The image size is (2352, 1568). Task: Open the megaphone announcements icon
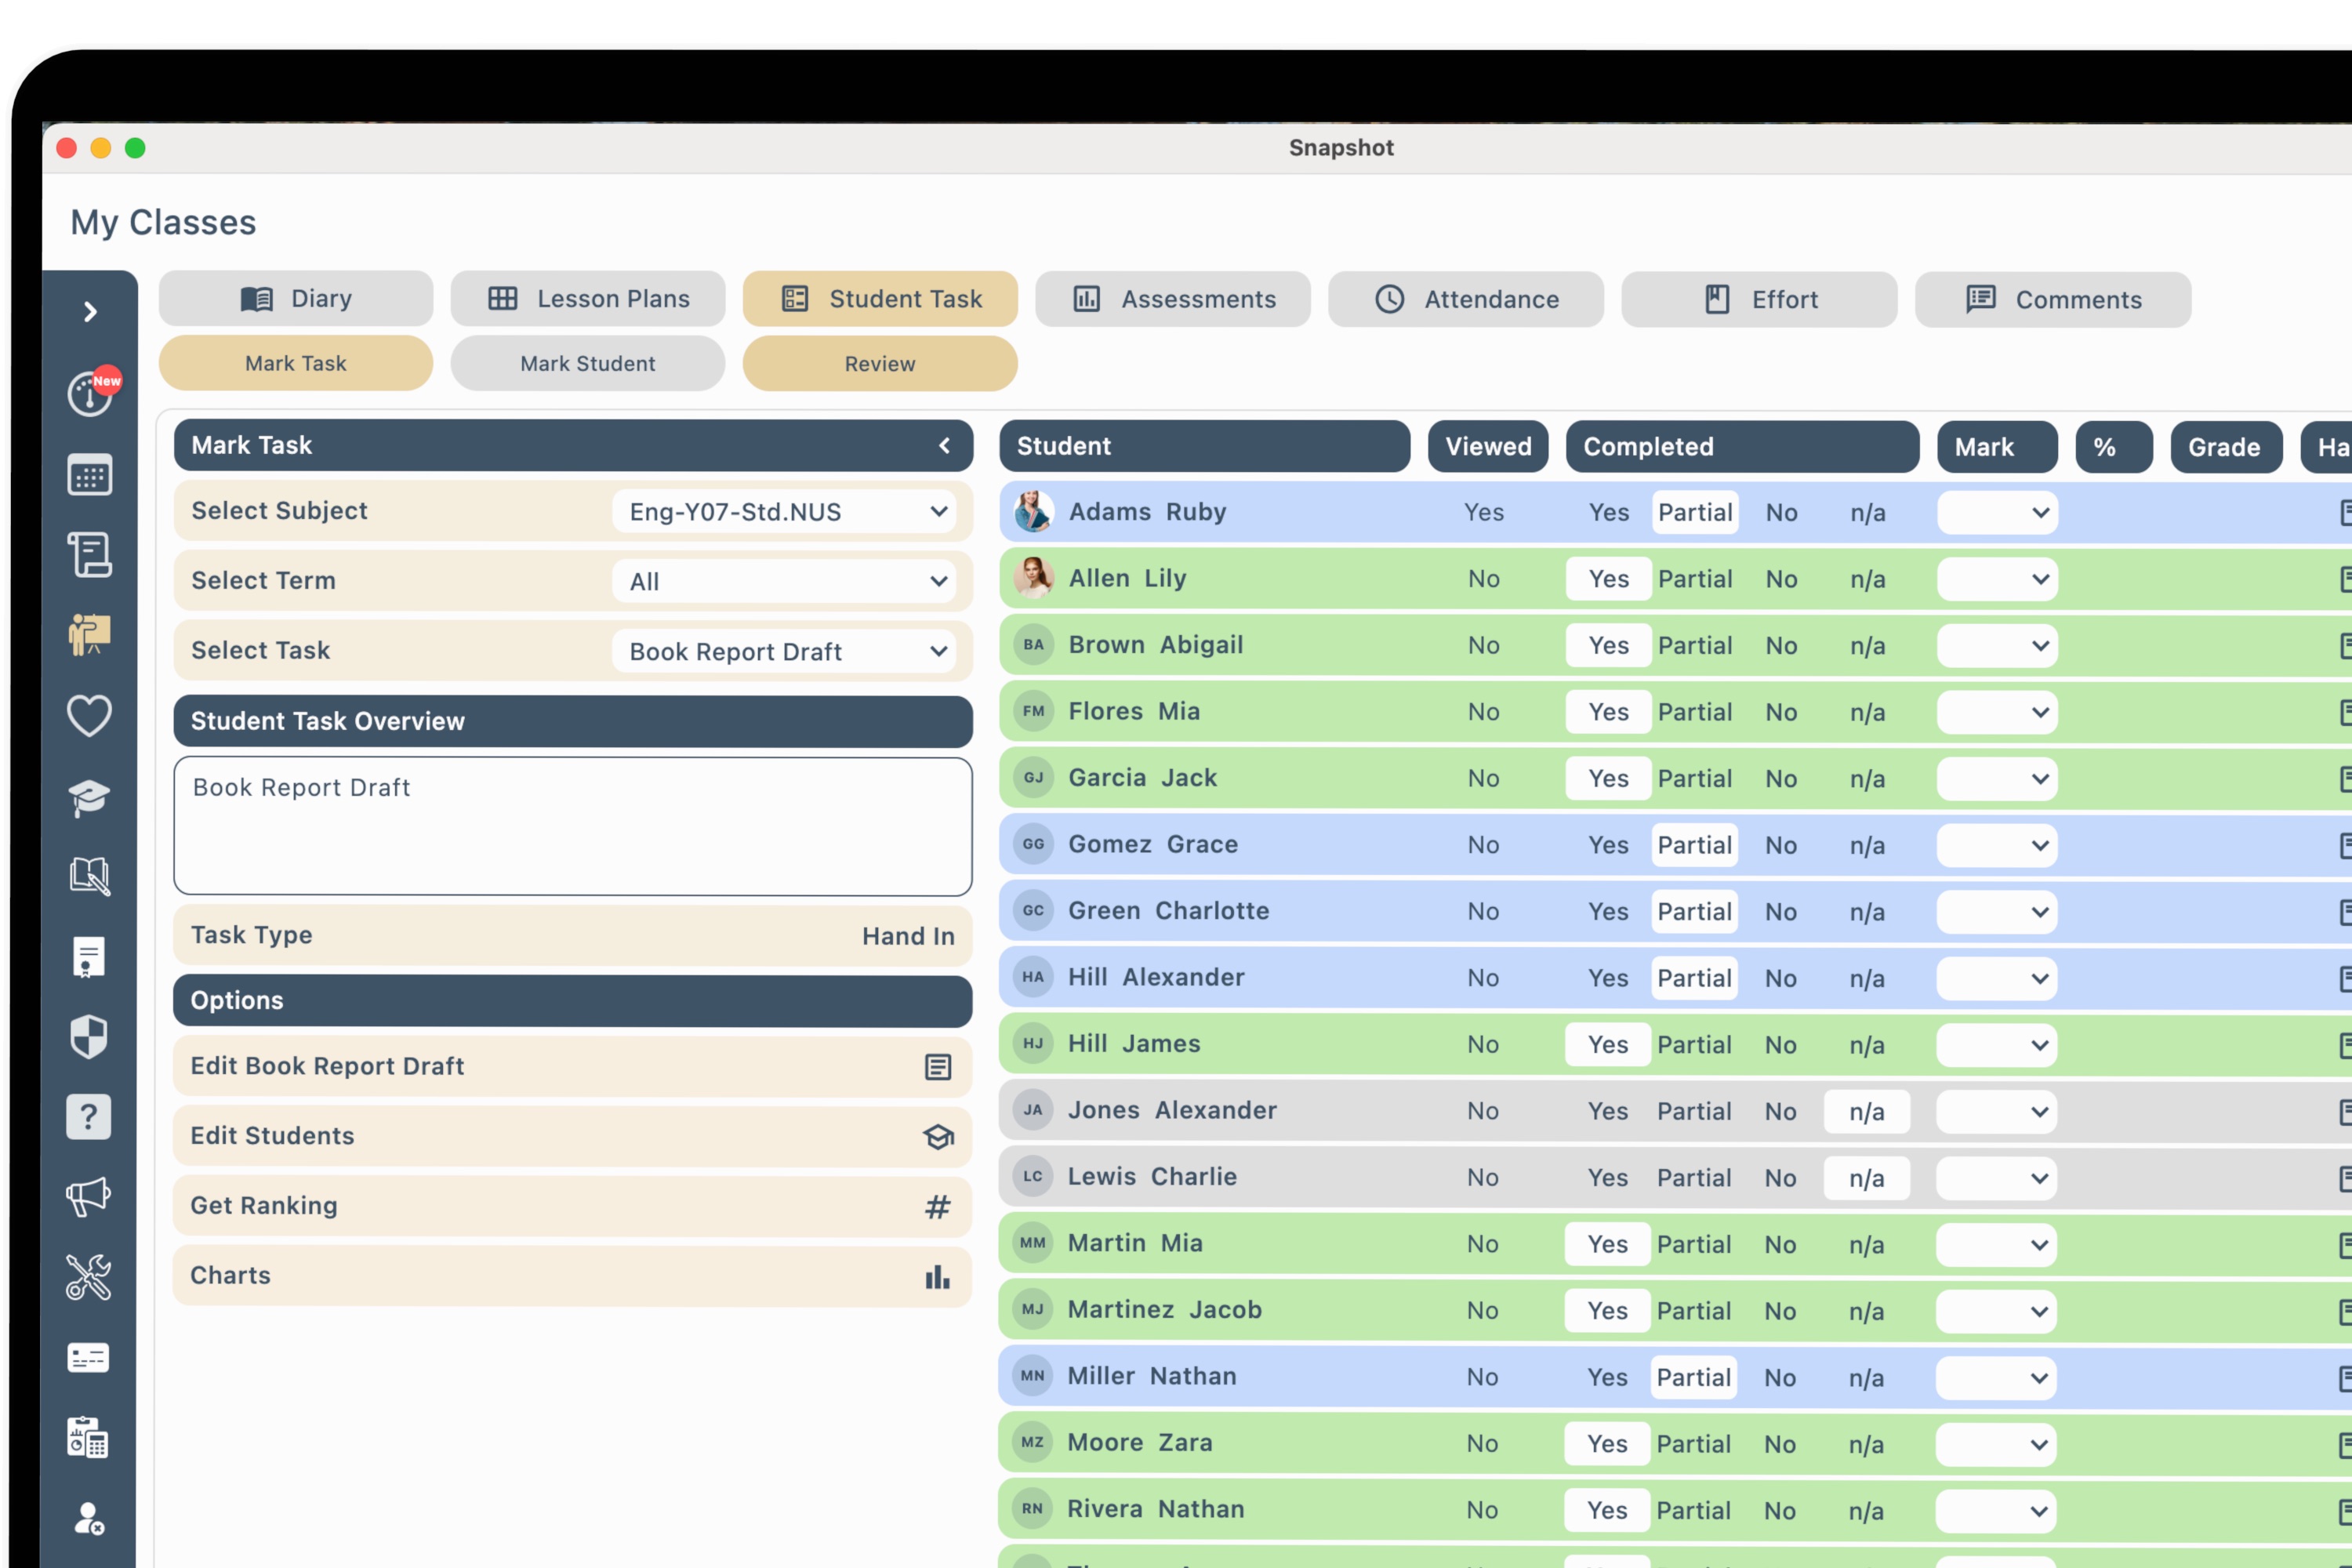[x=89, y=1197]
